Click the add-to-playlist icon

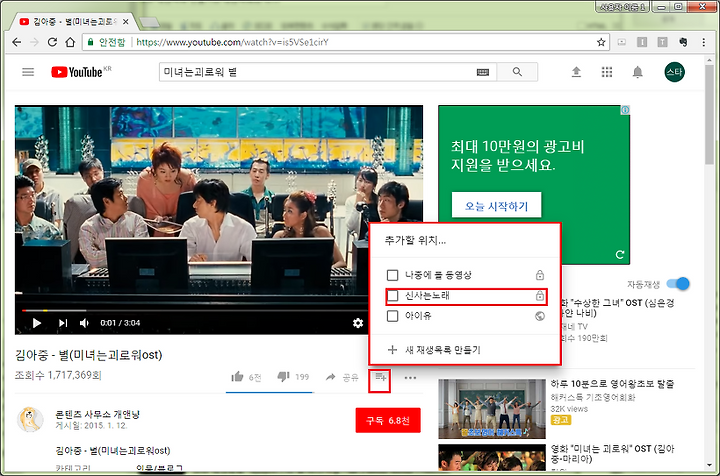click(x=380, y=378)
